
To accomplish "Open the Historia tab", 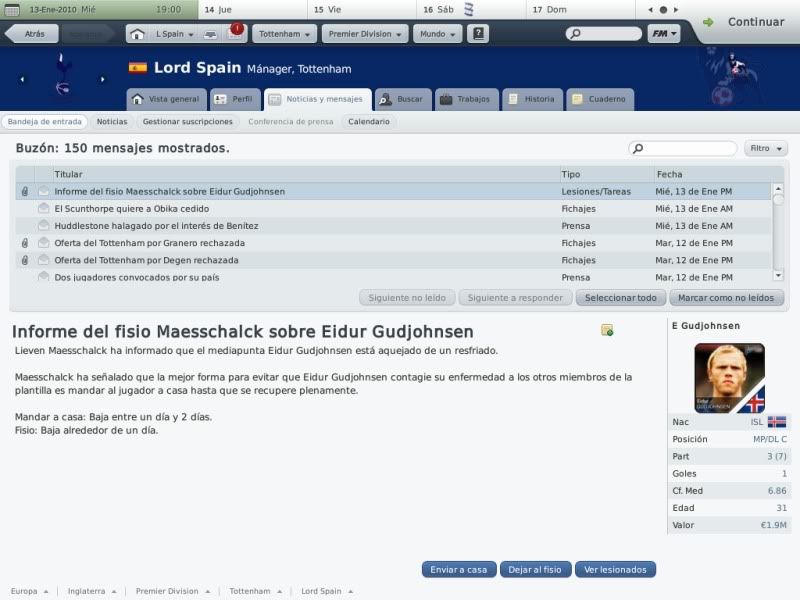I will (x=532, y=99).
